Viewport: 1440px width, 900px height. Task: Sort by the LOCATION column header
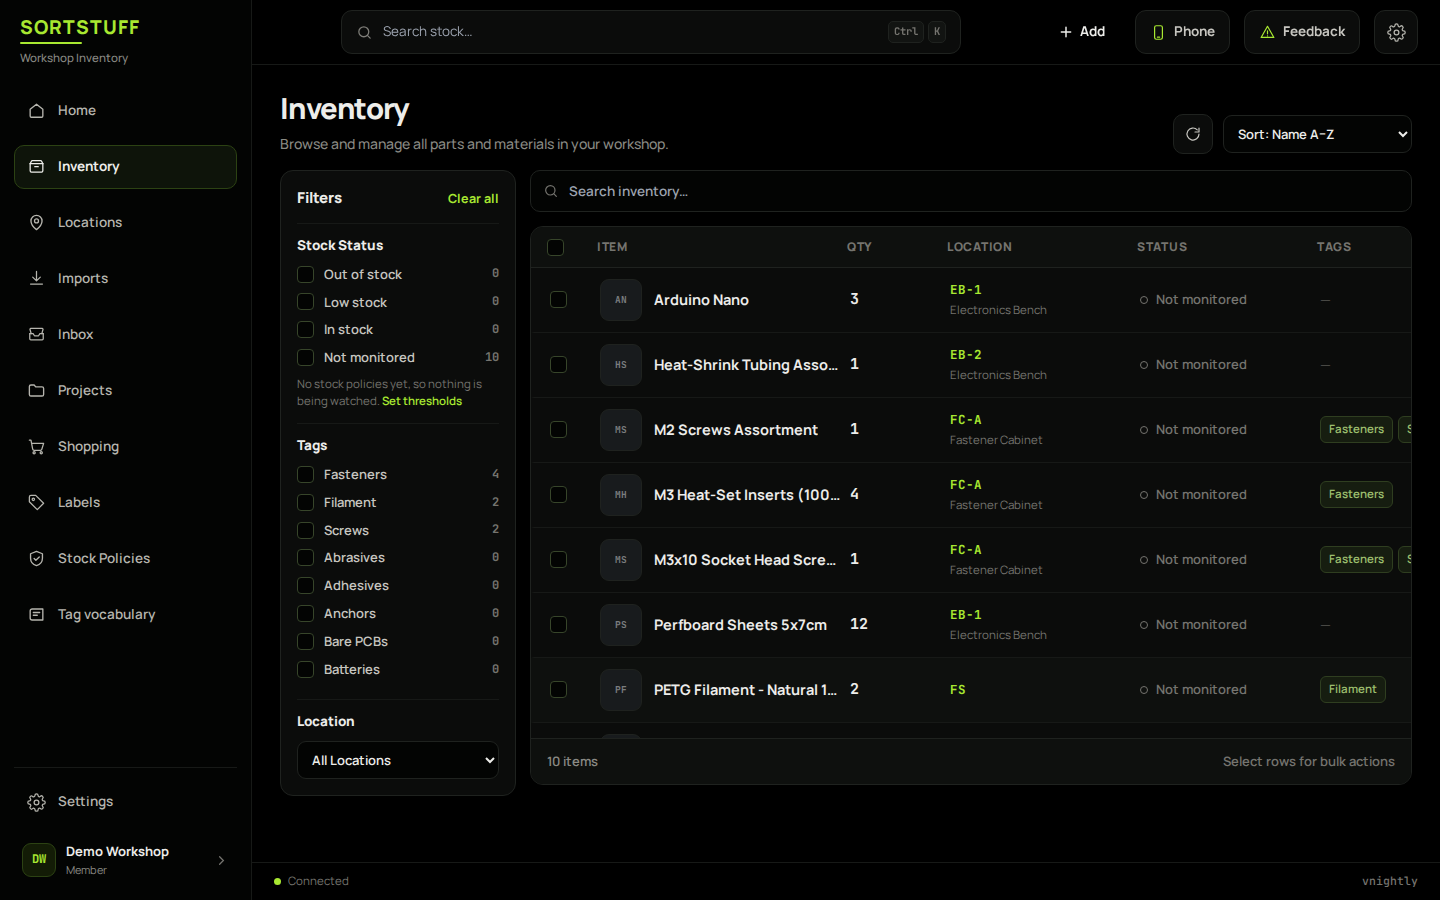tap(979, 247)
